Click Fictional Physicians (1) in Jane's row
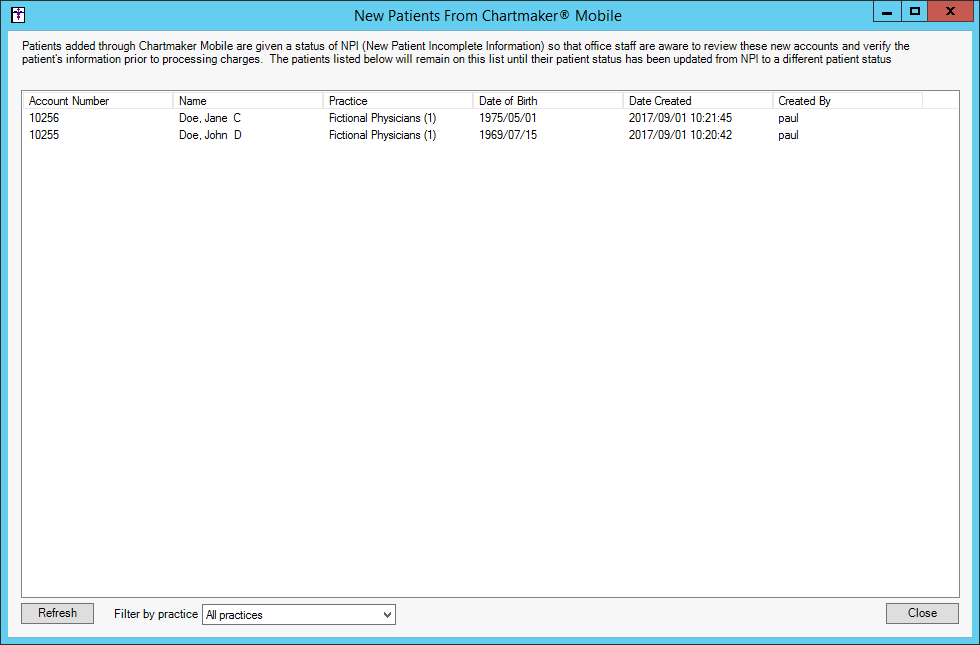 coord(382,118)
